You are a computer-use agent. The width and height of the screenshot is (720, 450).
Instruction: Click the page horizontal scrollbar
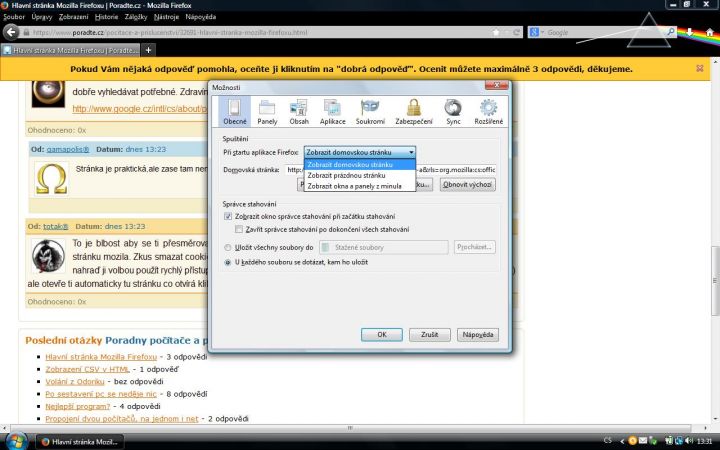coord(351,428)
